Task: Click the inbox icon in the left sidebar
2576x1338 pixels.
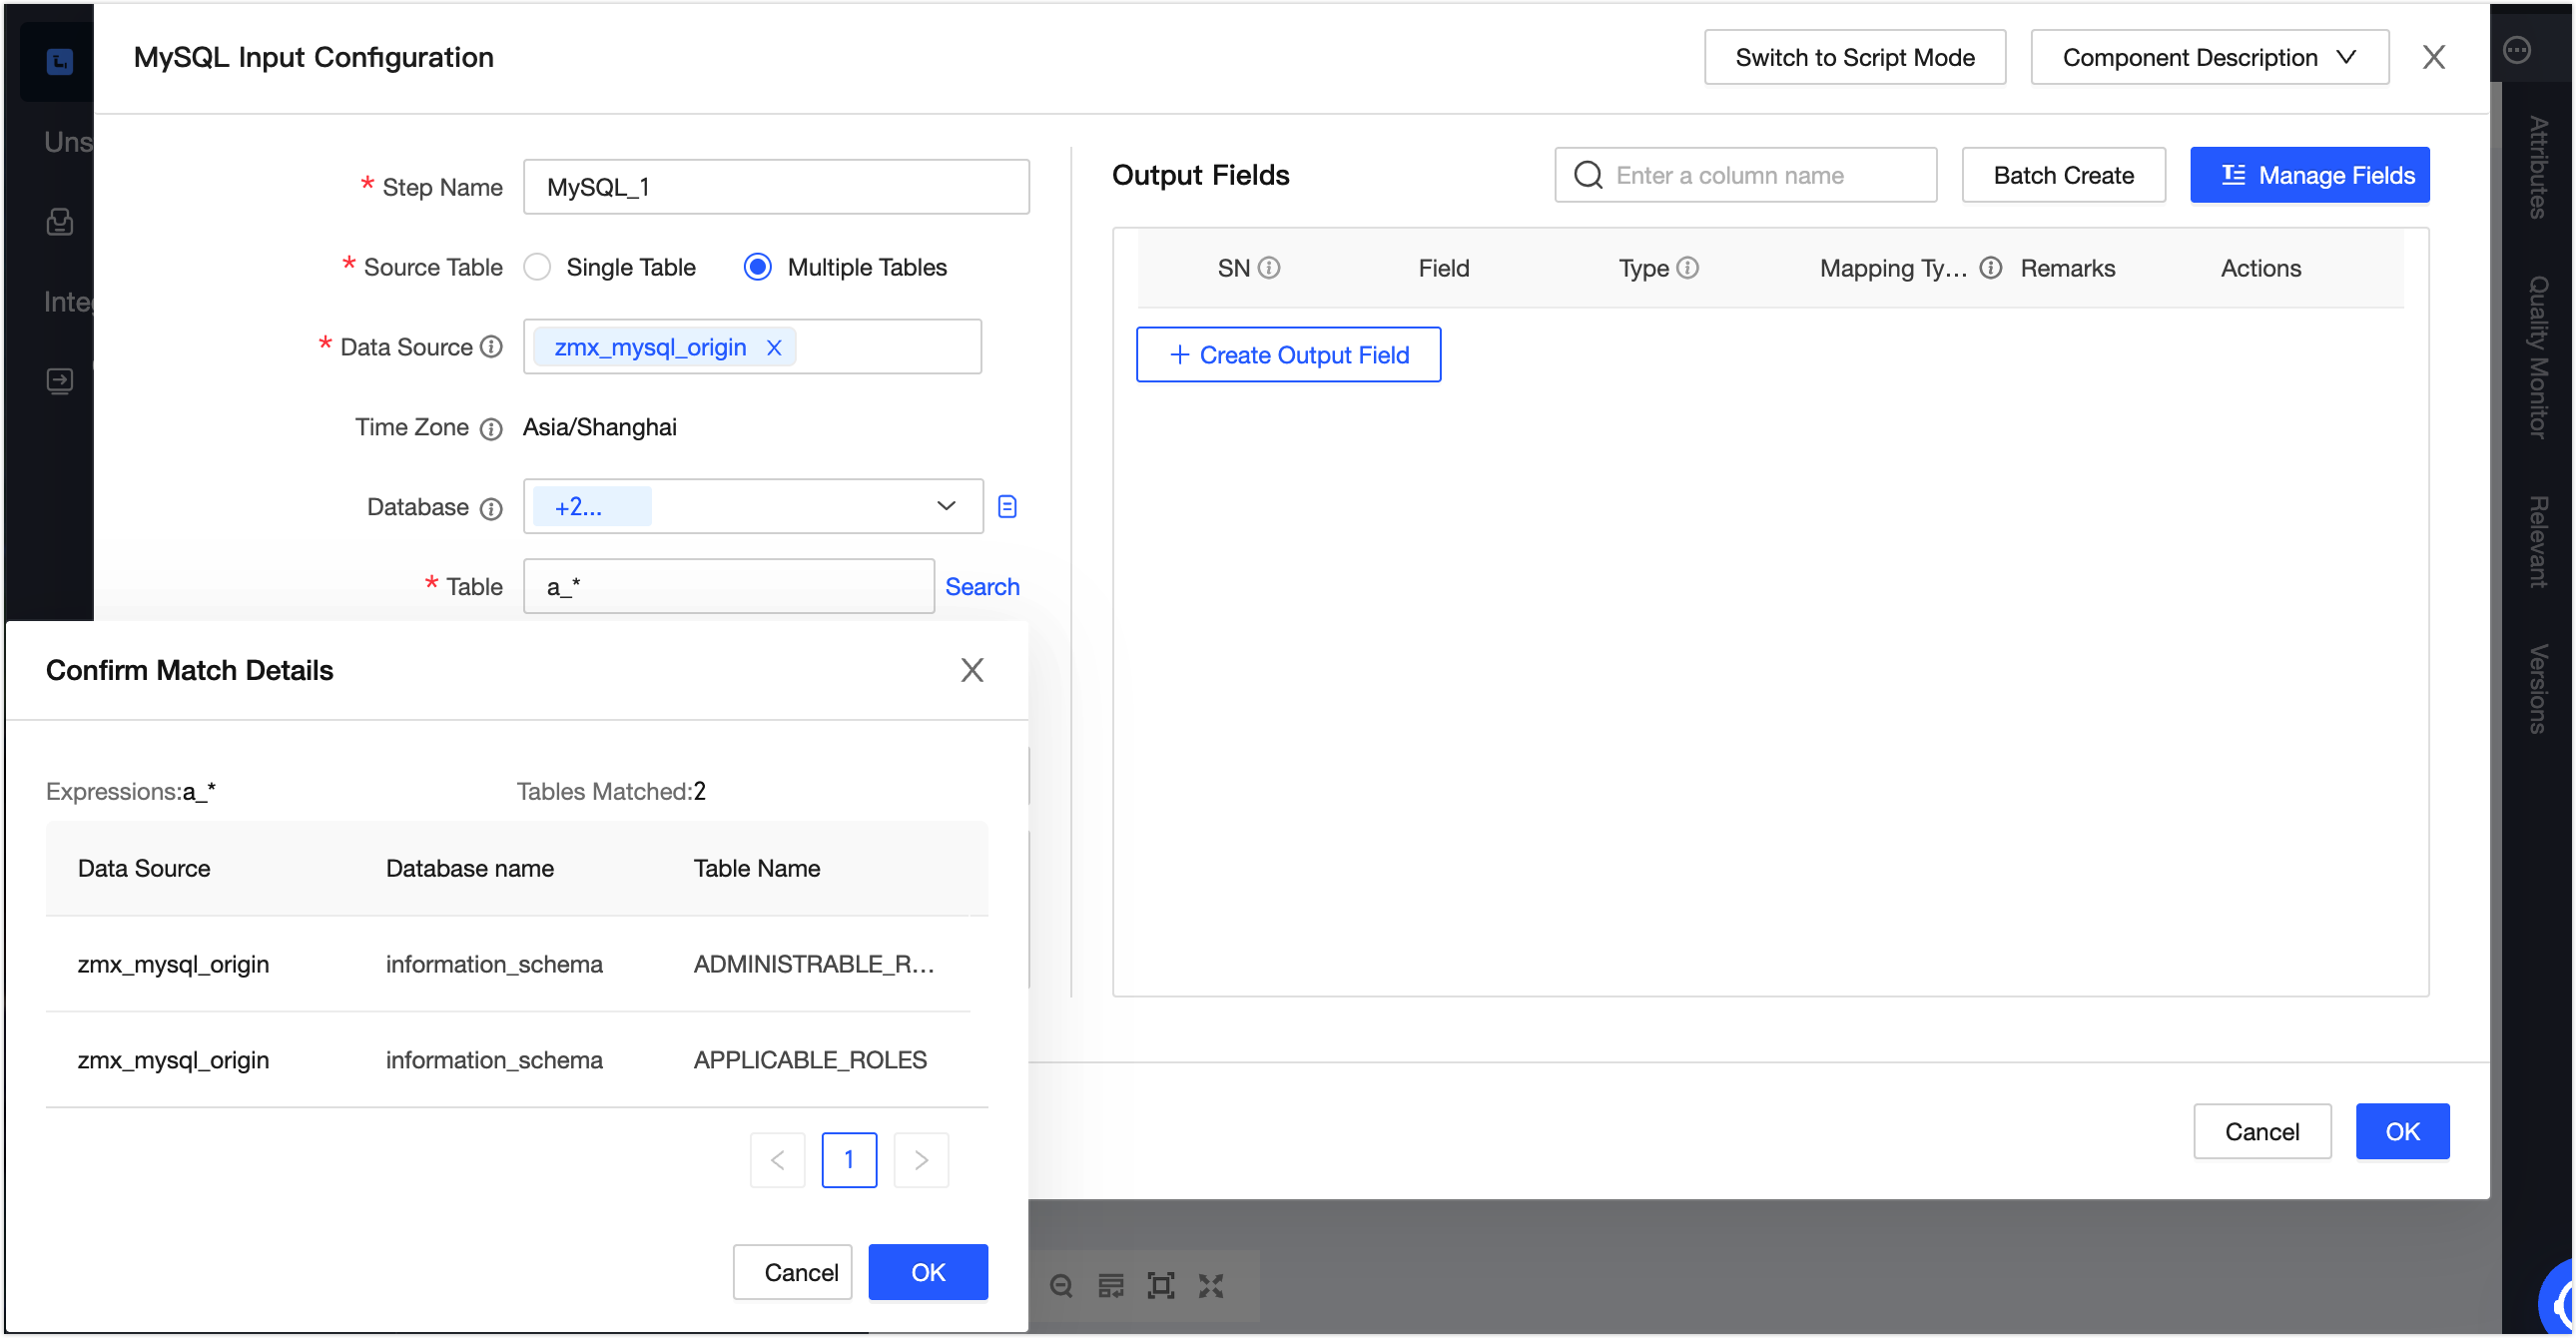Action: [60, 221]
